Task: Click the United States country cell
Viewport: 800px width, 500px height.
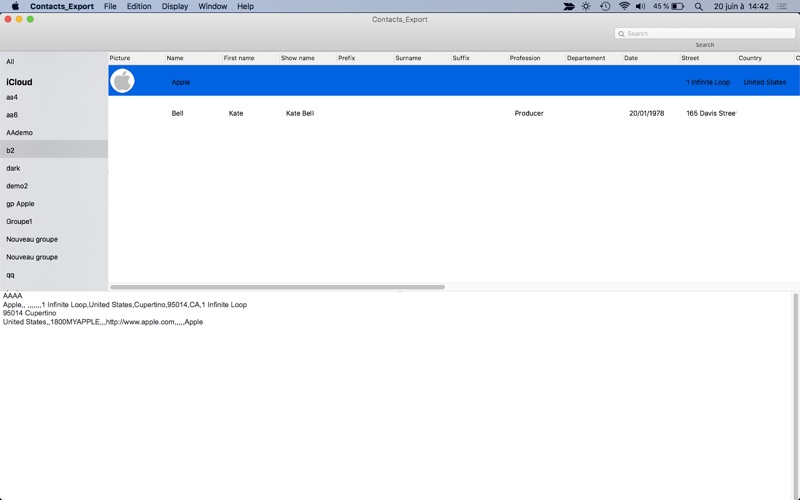Action: pos(765,82)
